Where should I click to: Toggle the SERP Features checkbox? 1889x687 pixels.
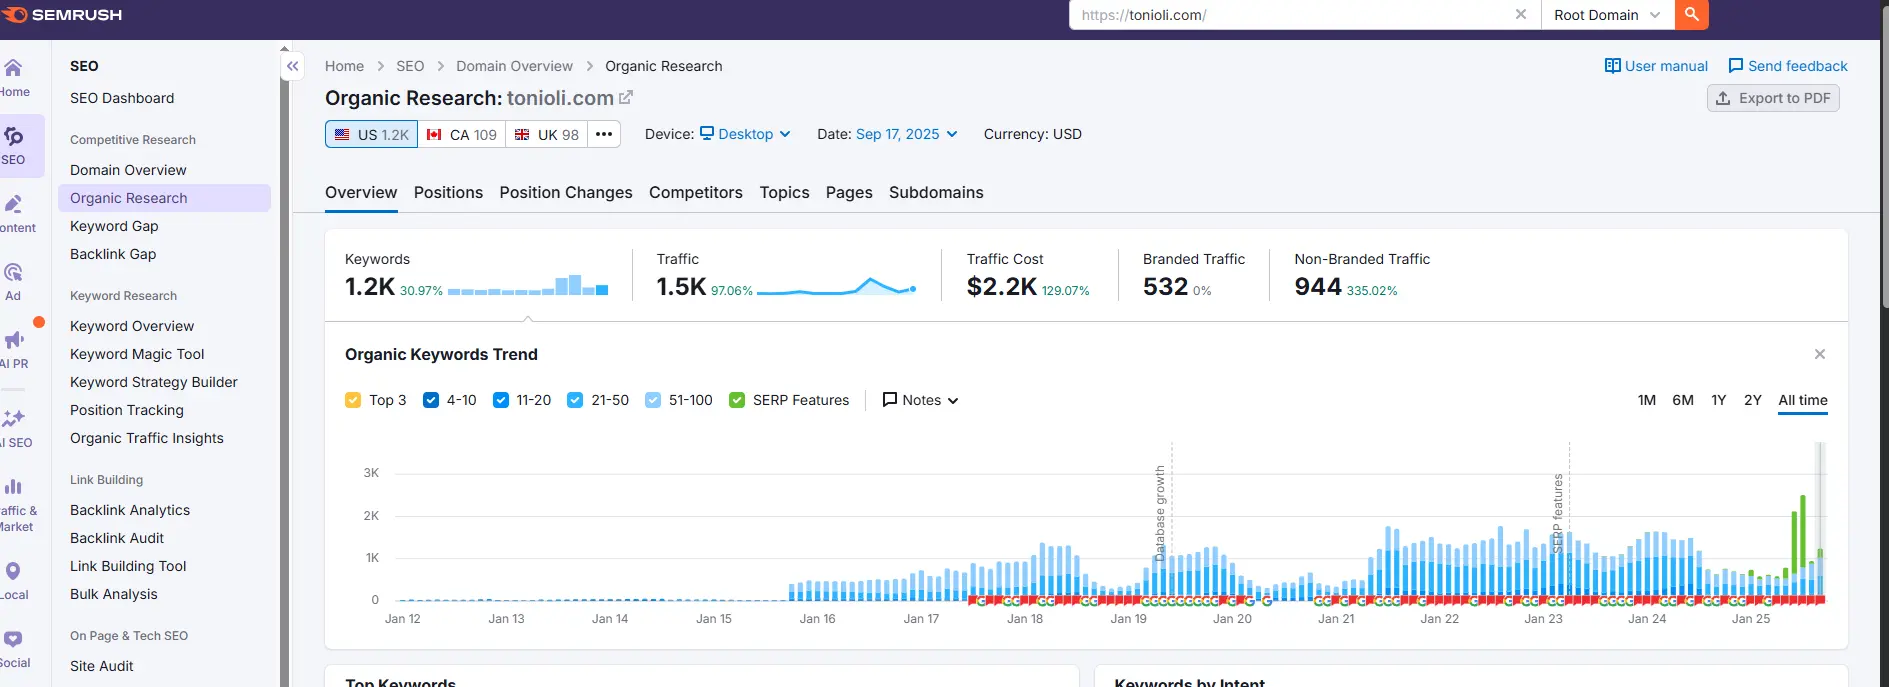(x=737, y=400)
